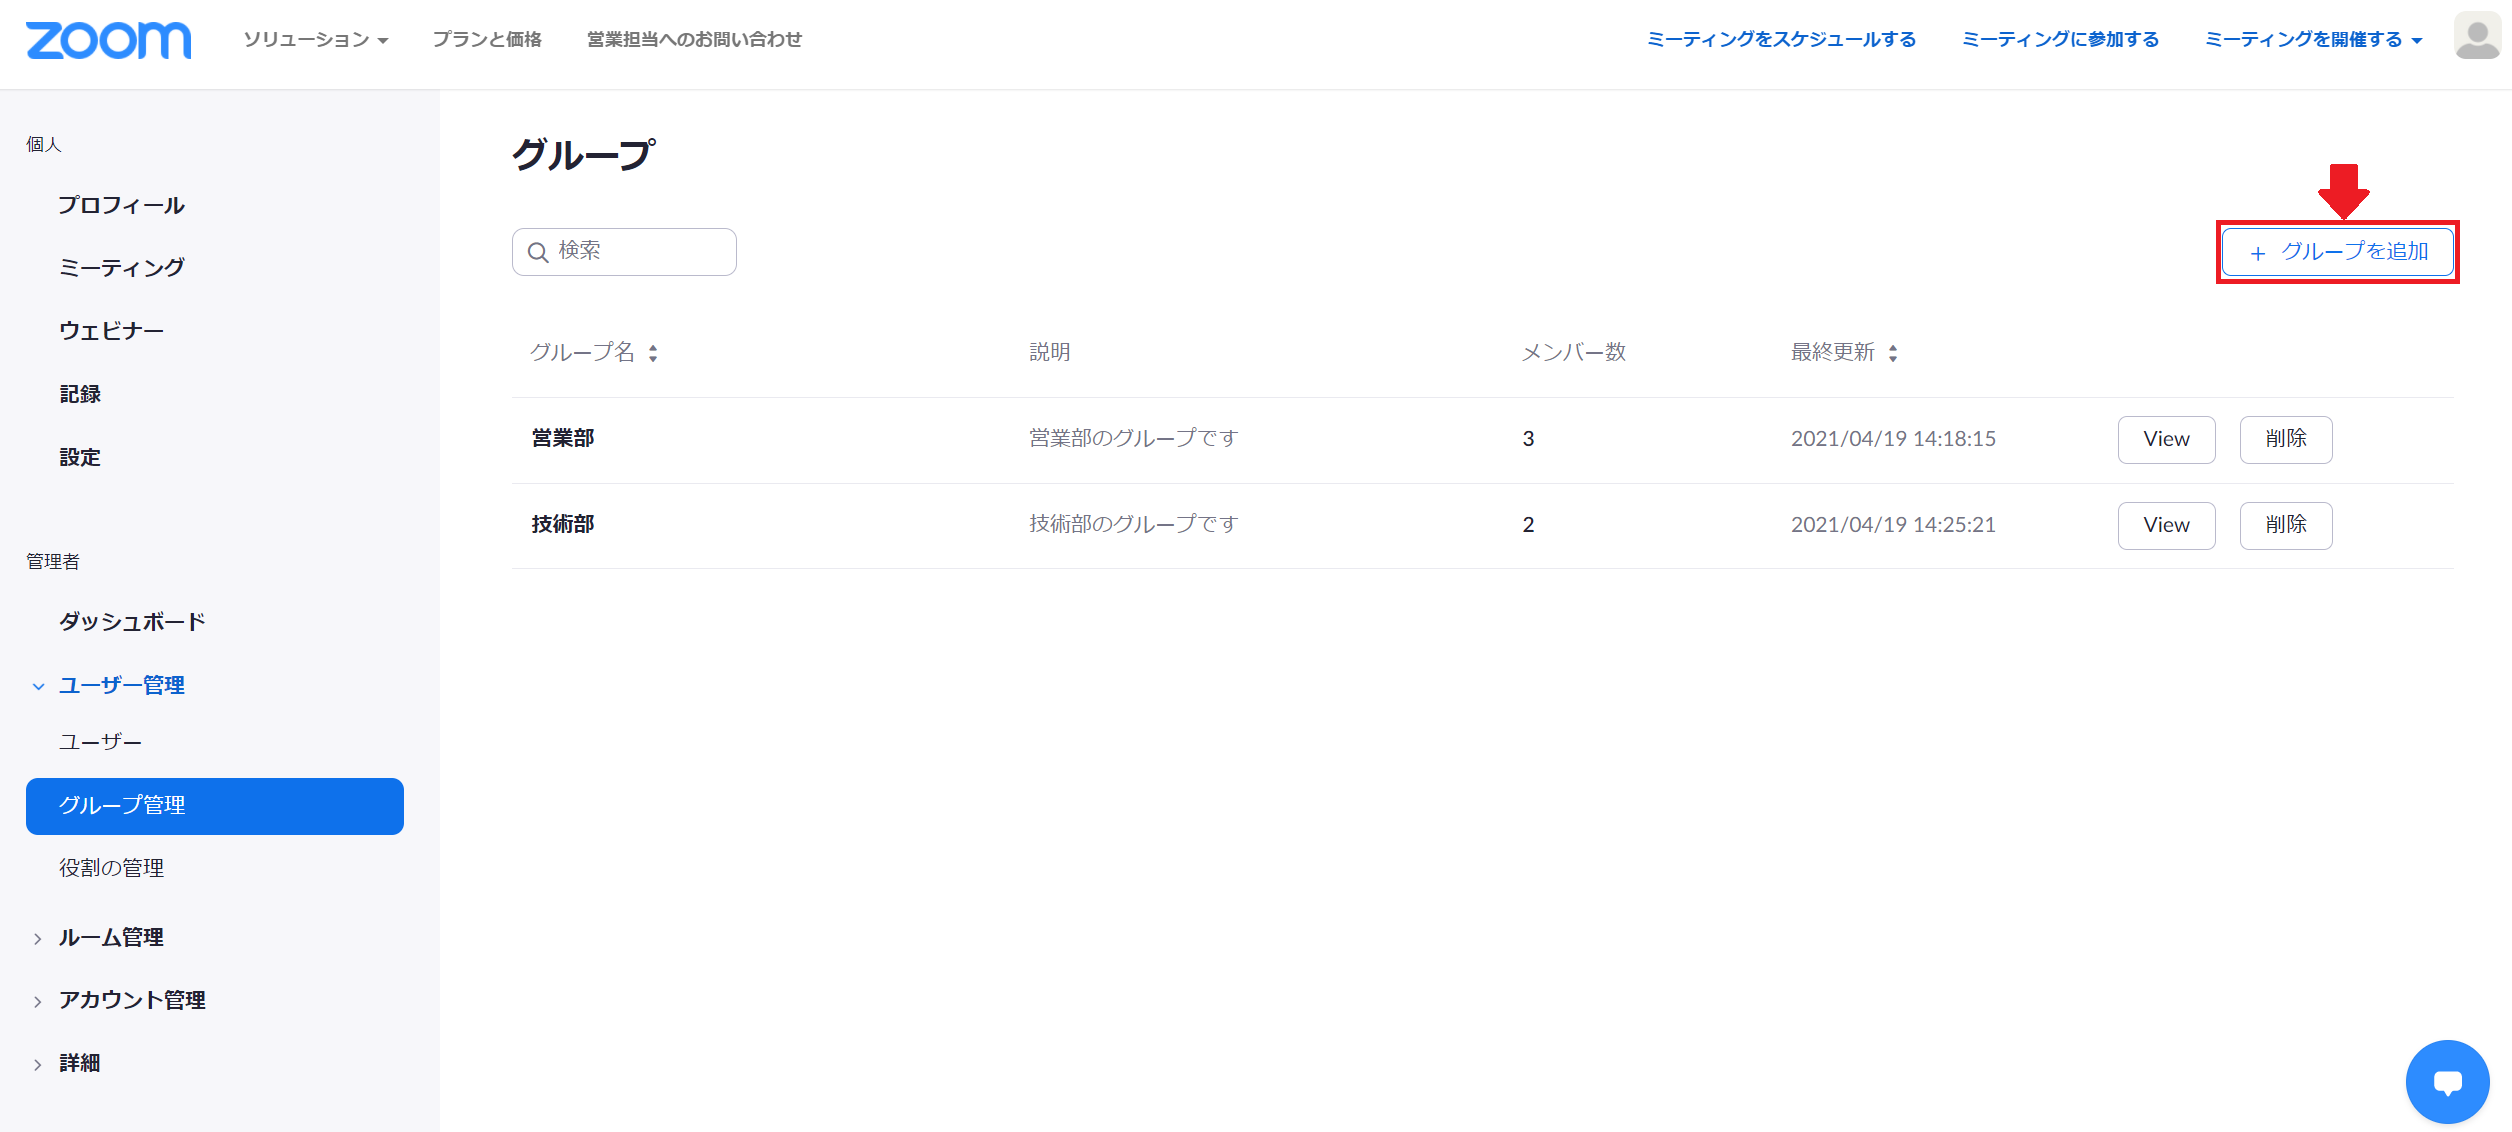
Task: Expand the アカウント管理 section
Action: 38,1001
